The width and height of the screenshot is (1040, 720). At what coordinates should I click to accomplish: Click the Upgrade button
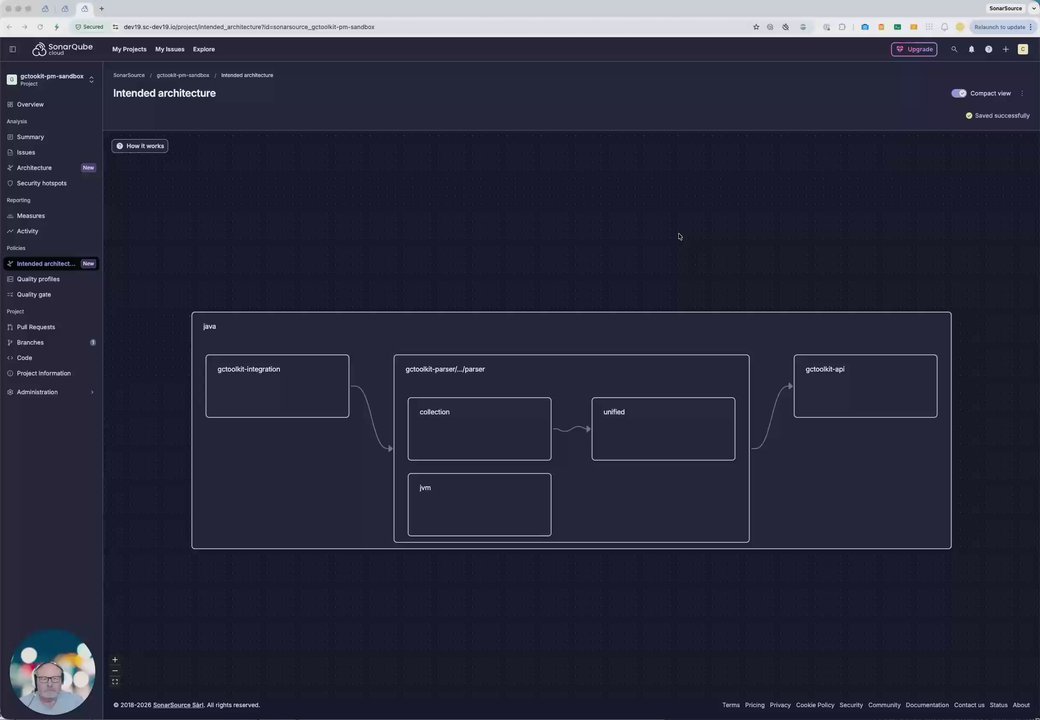[x=913, y=49]
